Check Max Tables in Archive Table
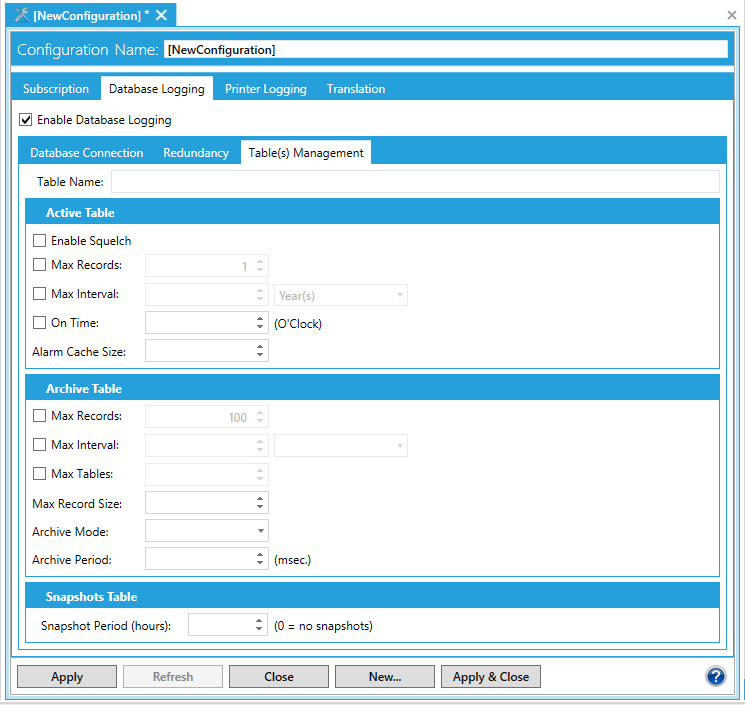This screenshot has height=705, width=745. (x=40, y=473)
